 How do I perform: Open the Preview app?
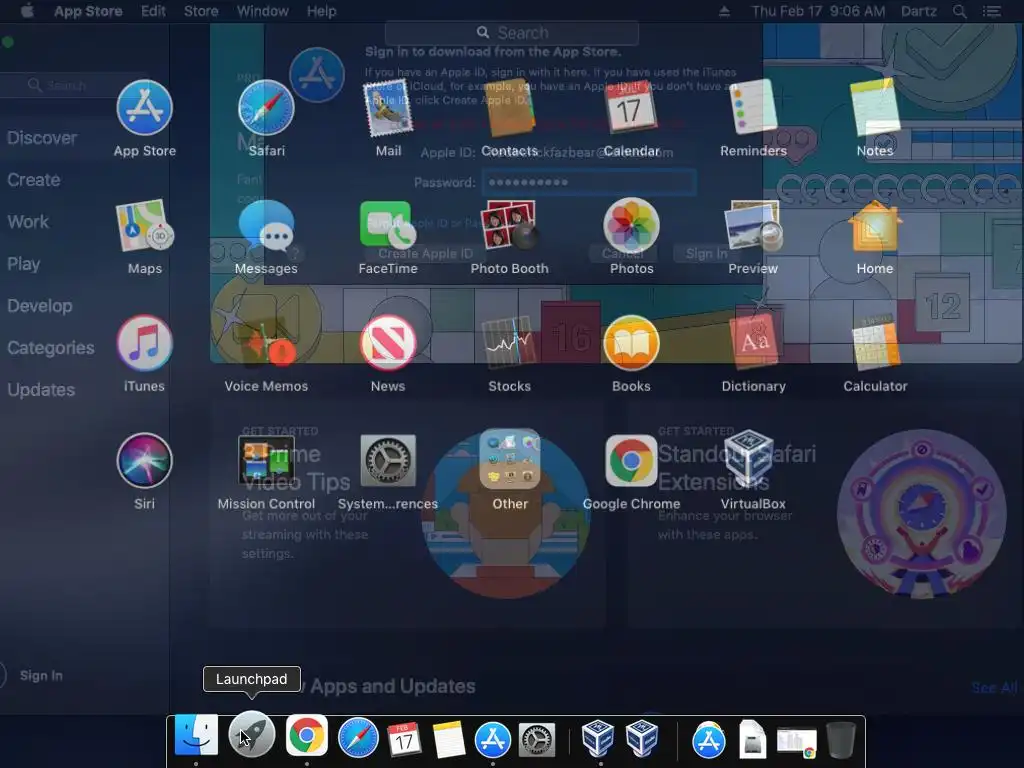click(x=753, y=225)
